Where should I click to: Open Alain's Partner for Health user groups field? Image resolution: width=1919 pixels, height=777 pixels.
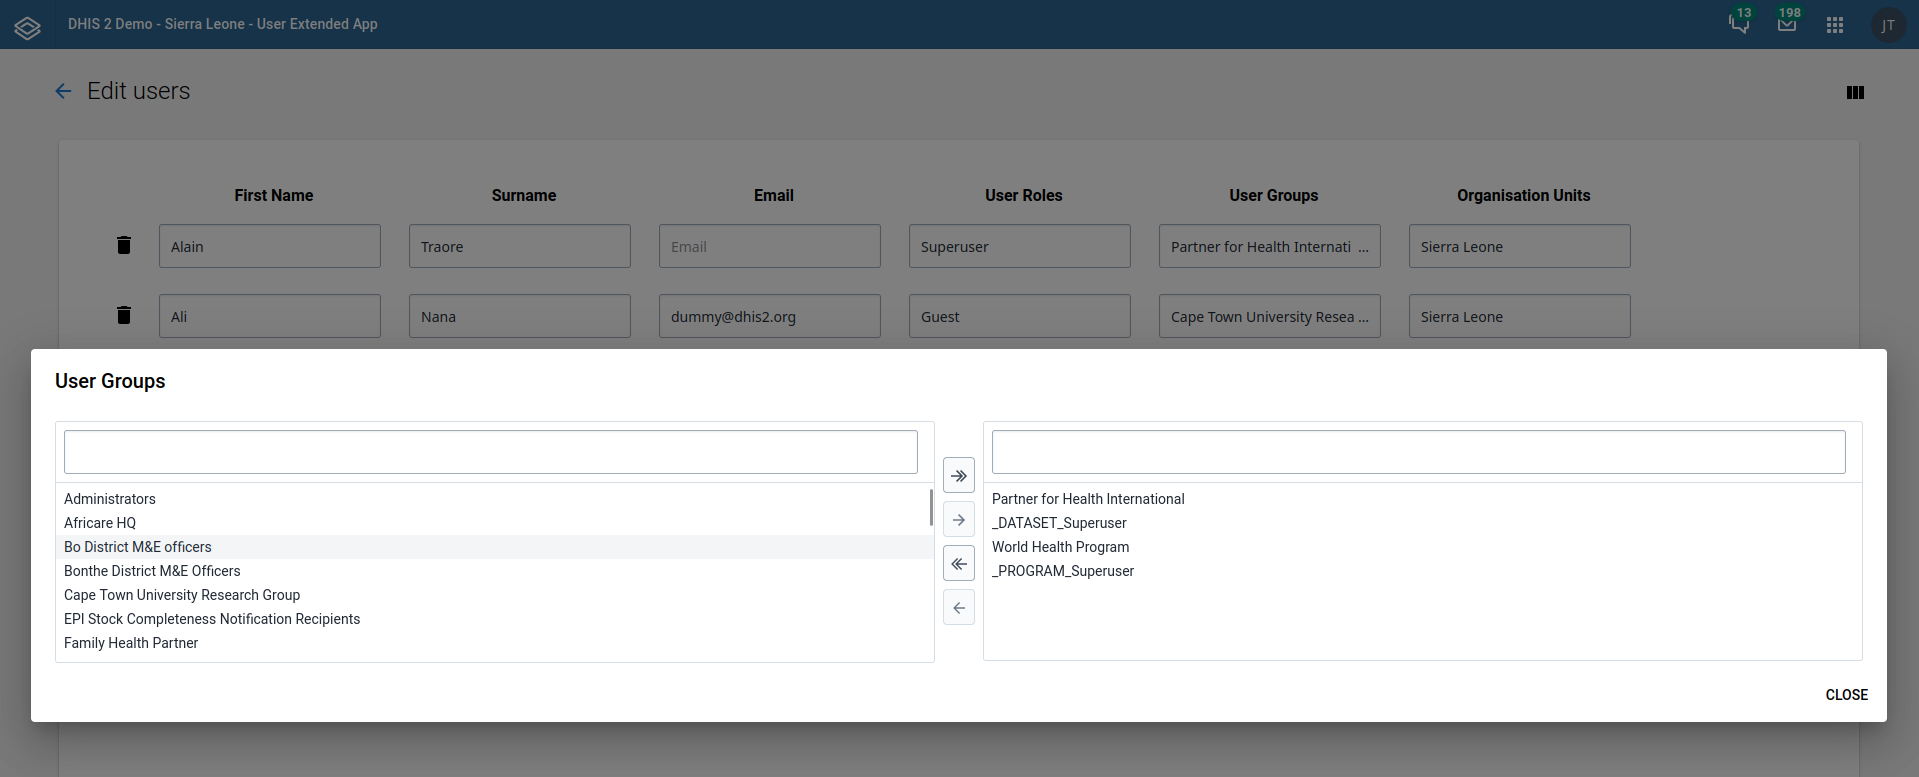(x=1270, y=246)
